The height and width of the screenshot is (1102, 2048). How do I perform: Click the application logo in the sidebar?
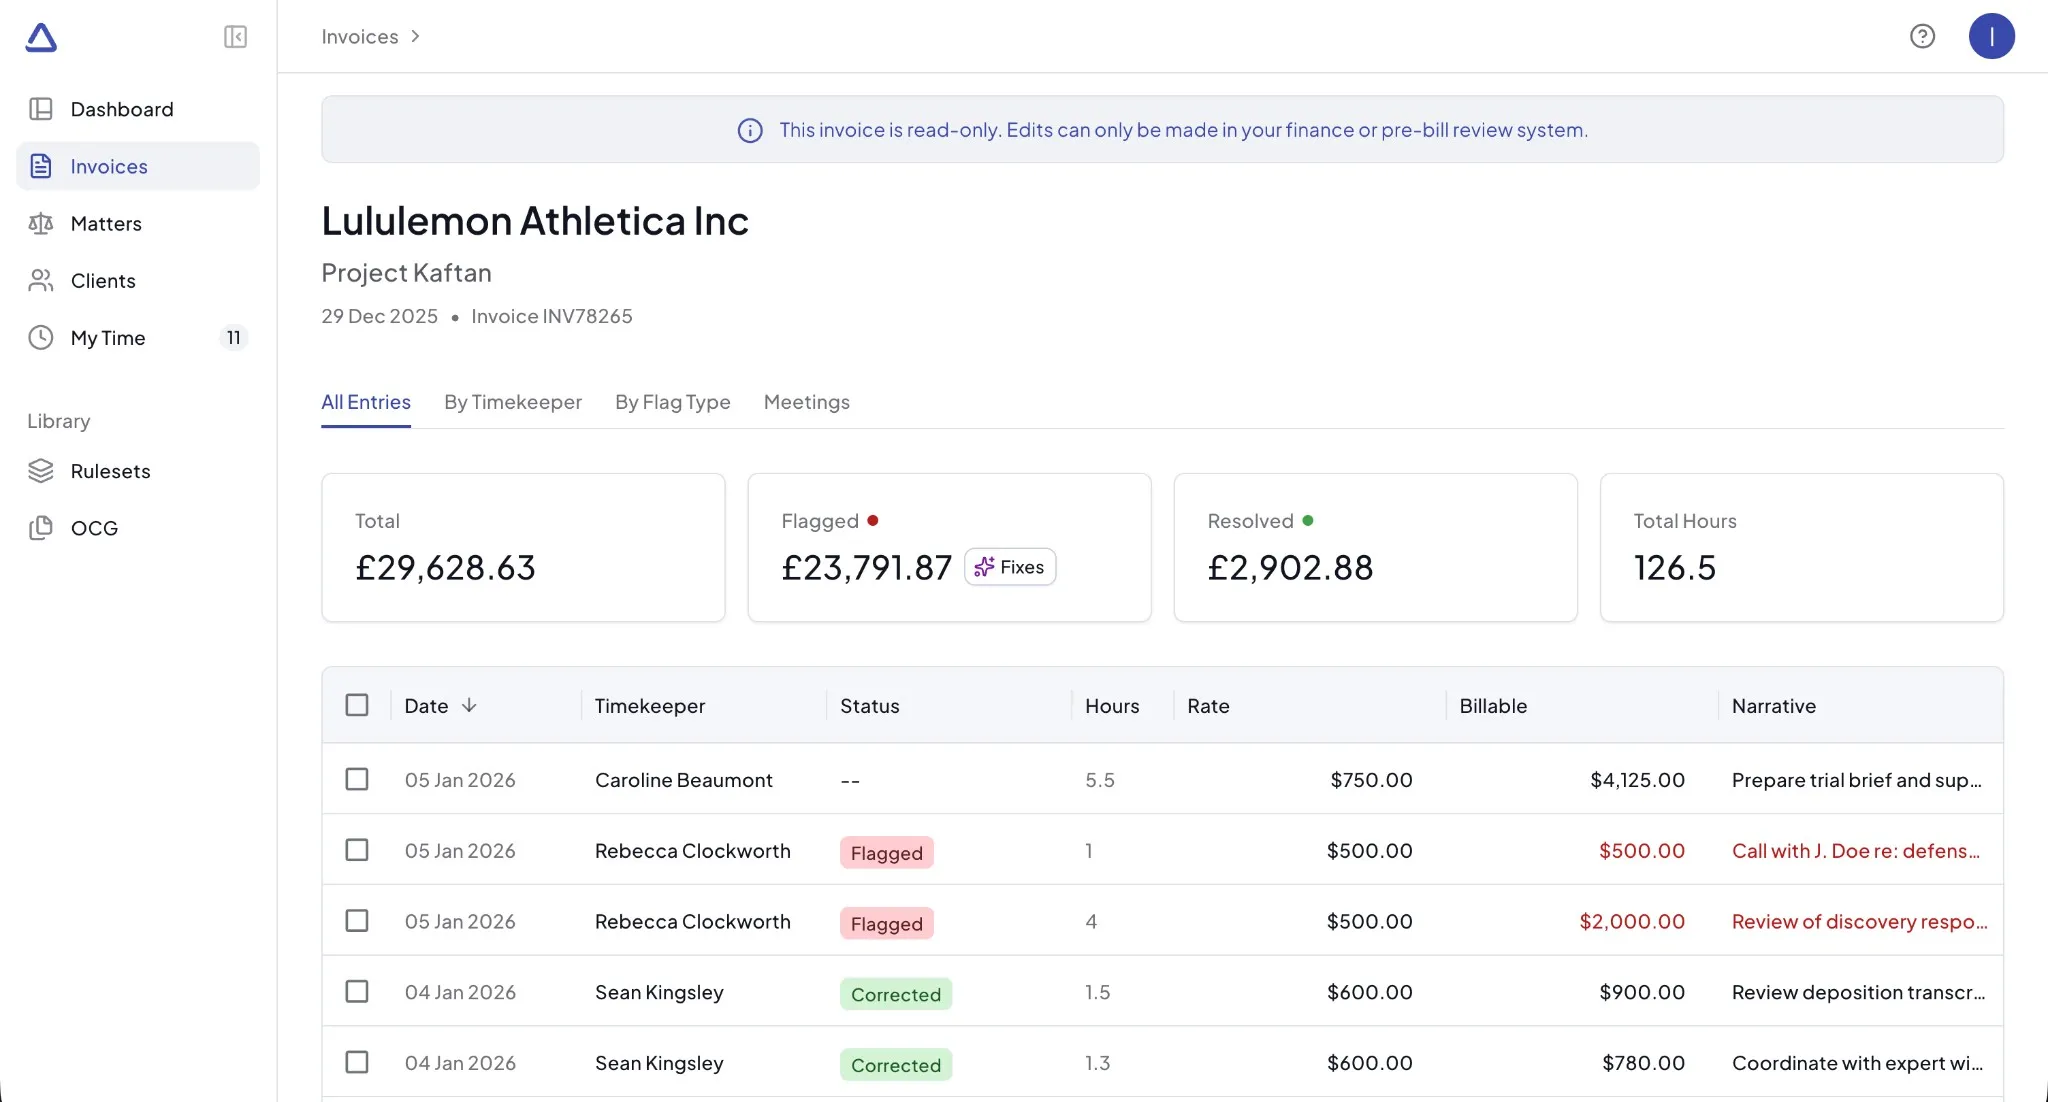coord(42,37)
